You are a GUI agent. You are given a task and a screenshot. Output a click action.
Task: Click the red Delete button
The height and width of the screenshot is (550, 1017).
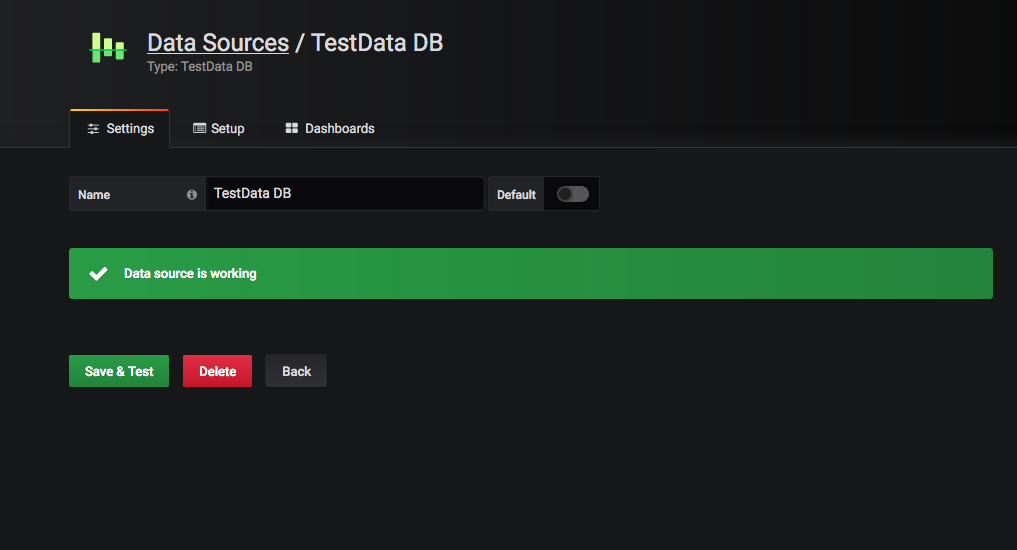tap(217, 371)
